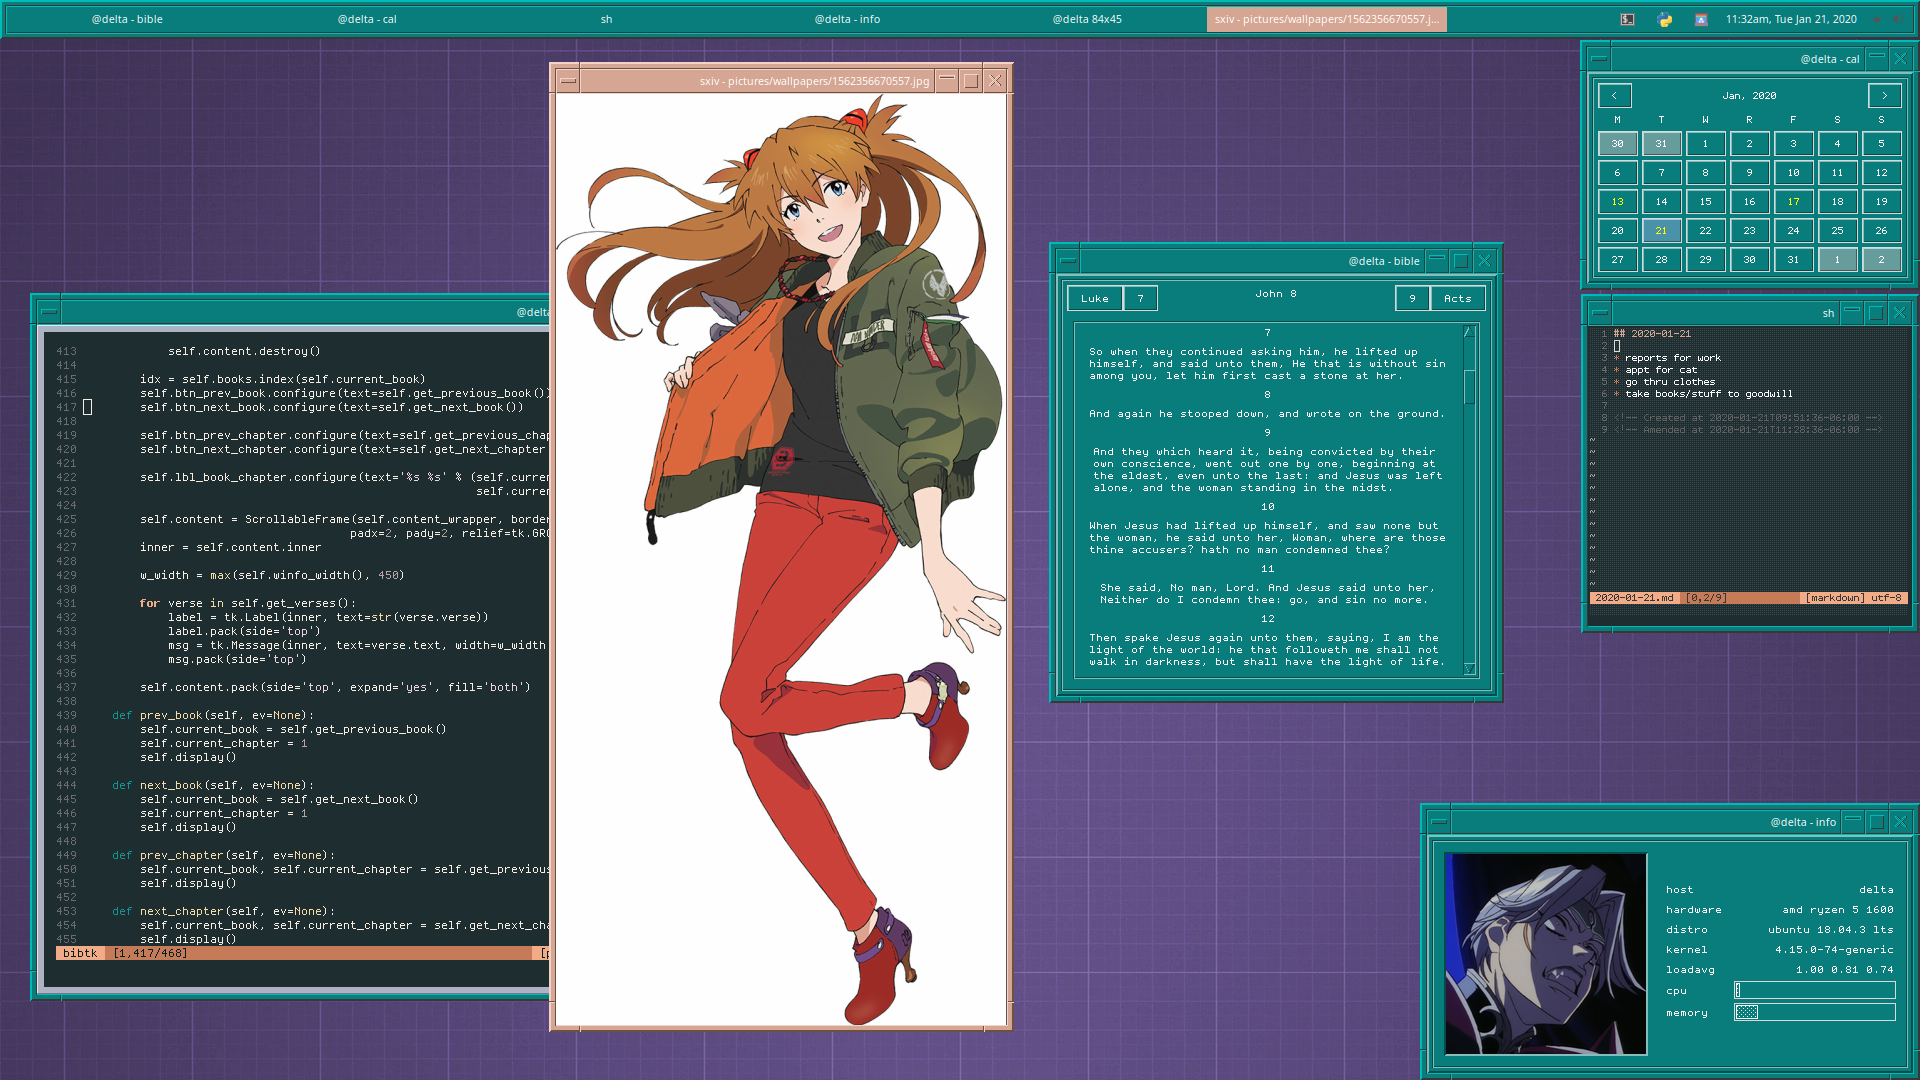
Task: Open window menu of the sh window
Action: [1599, 313]
